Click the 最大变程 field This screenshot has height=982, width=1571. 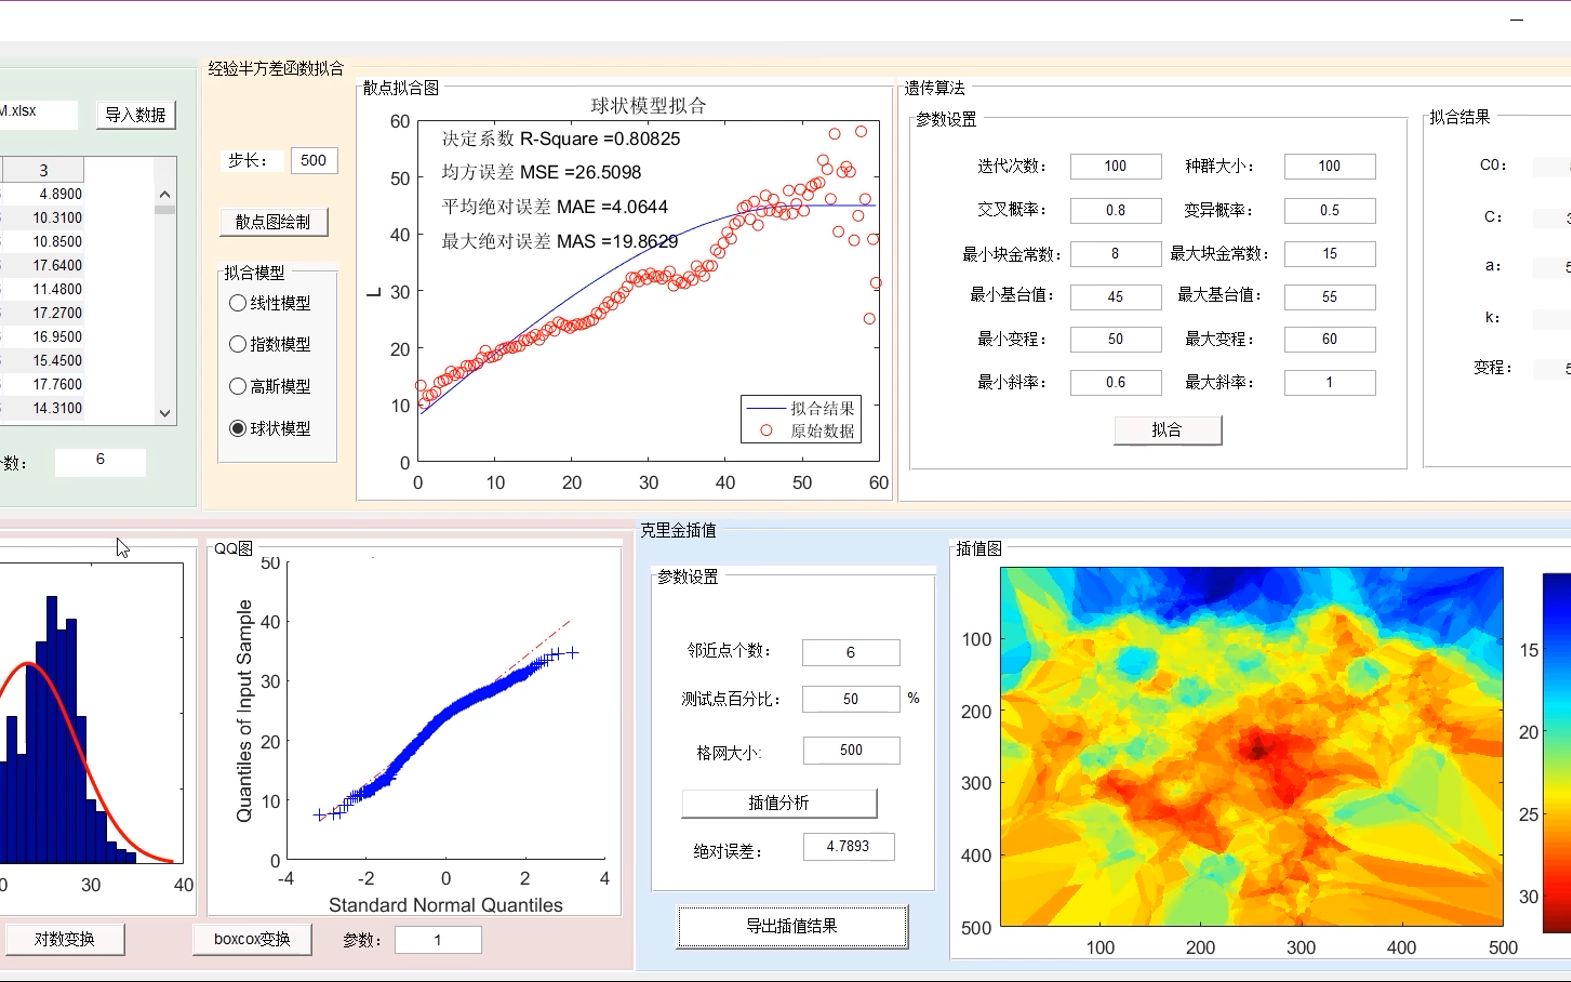(x=1330, y=339)
